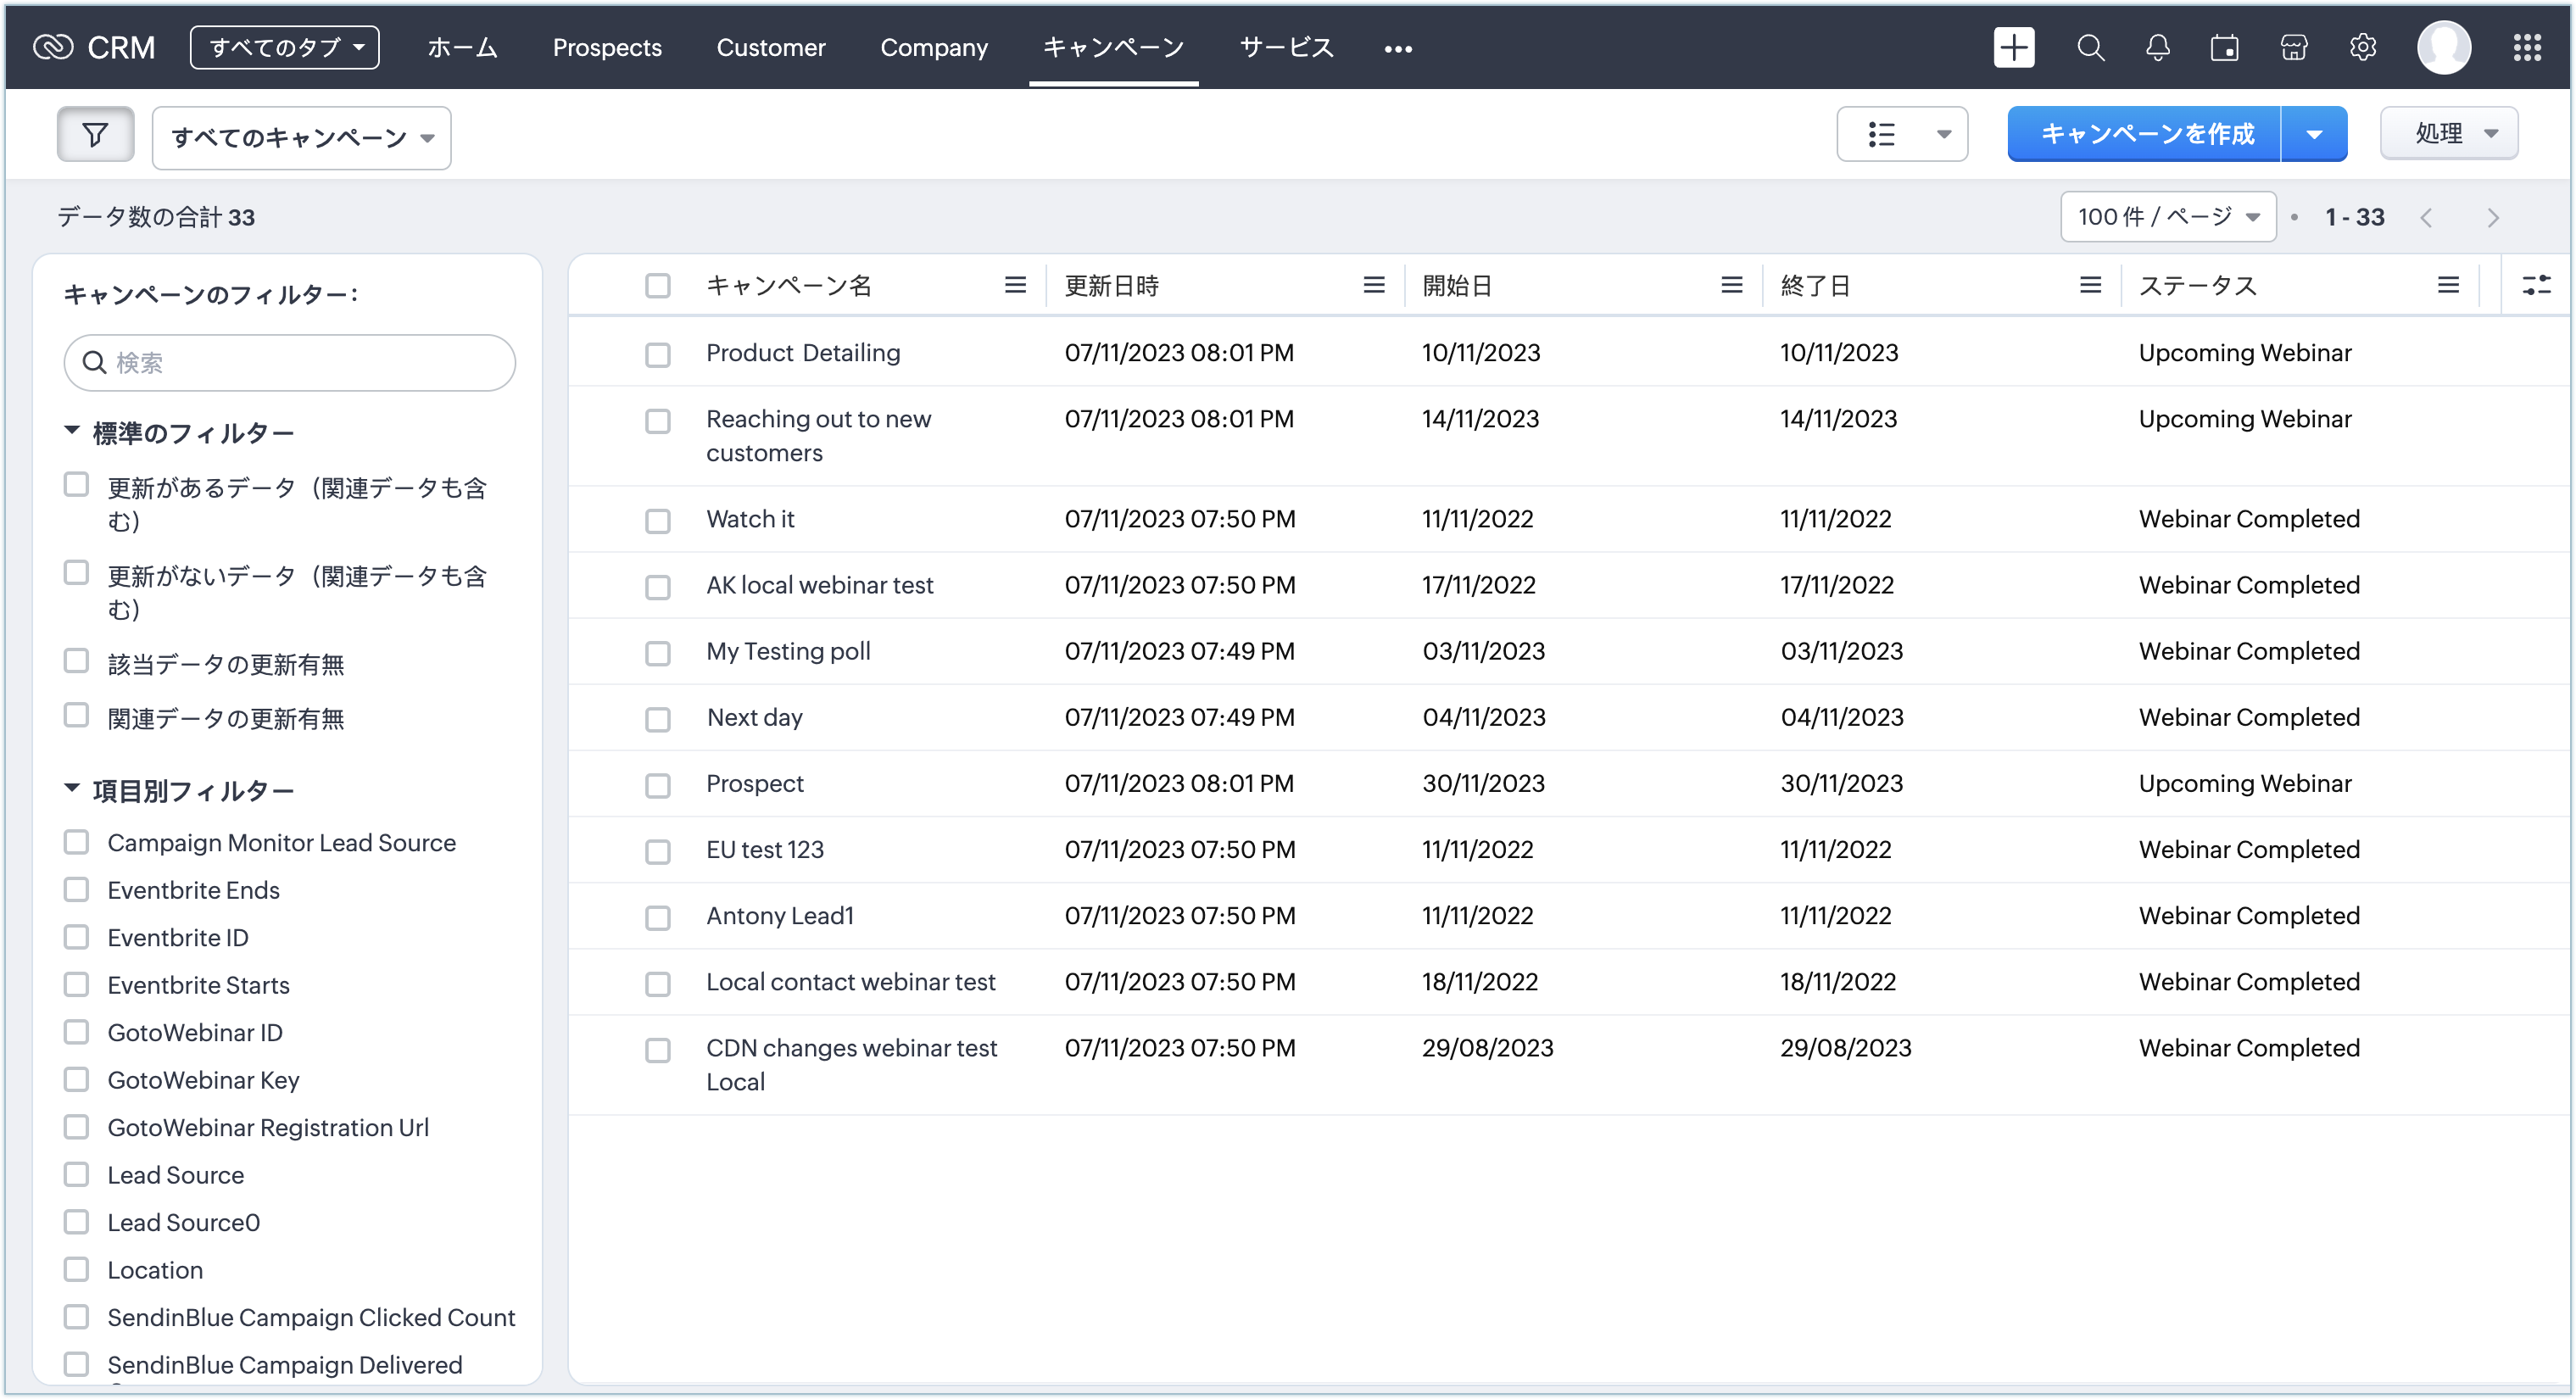2576x1399 pixels.
Task: Open the calendar icon in the top bar
Action: 2224,47
